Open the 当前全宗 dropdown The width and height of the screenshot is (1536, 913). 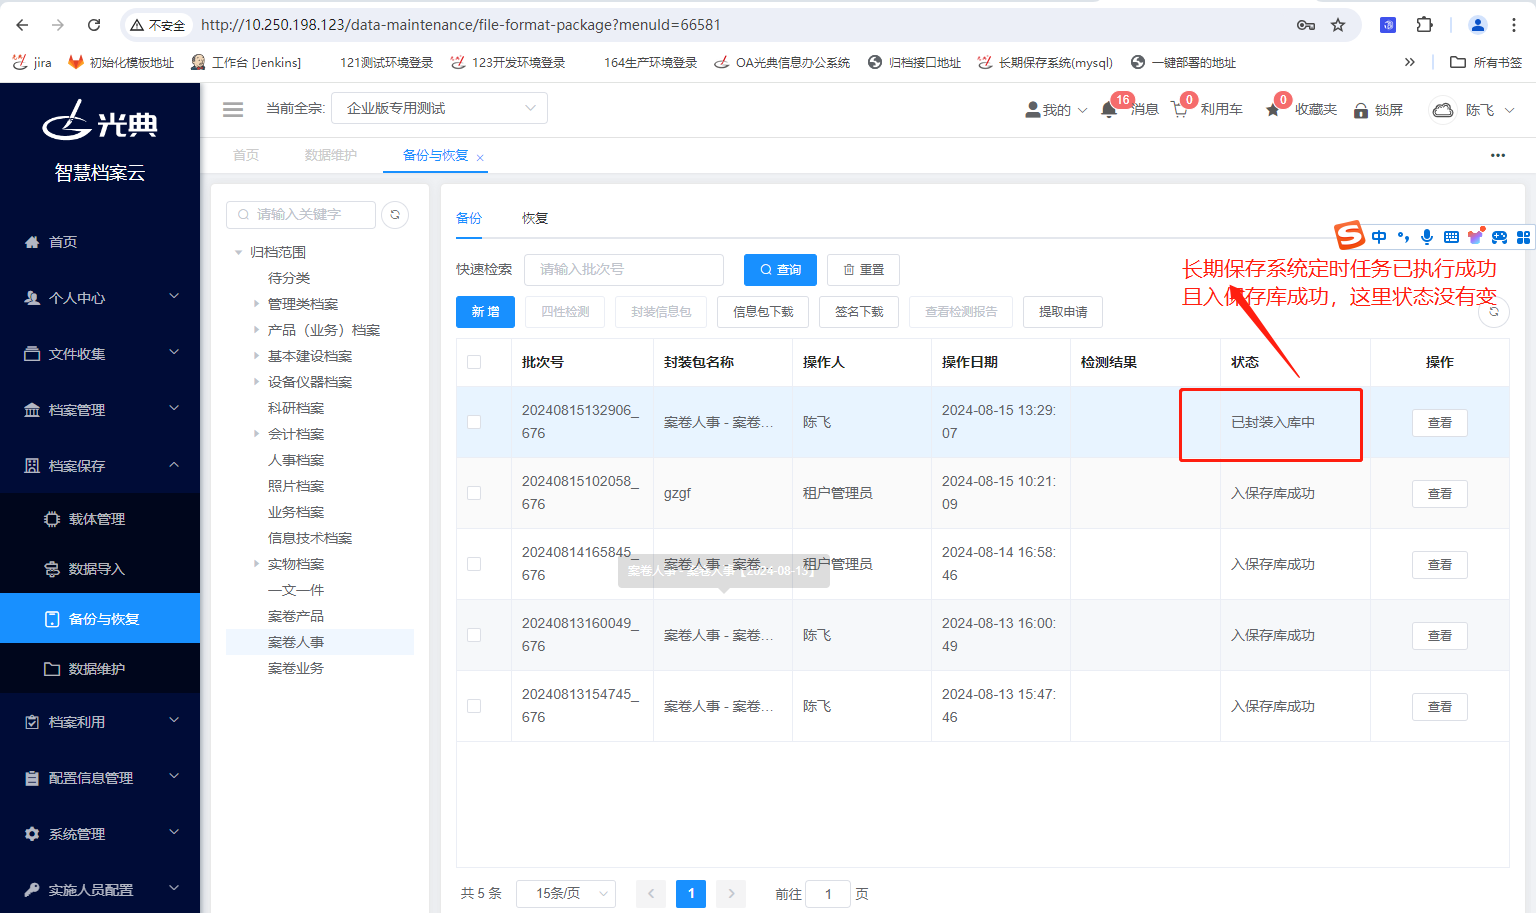point(440,108)
